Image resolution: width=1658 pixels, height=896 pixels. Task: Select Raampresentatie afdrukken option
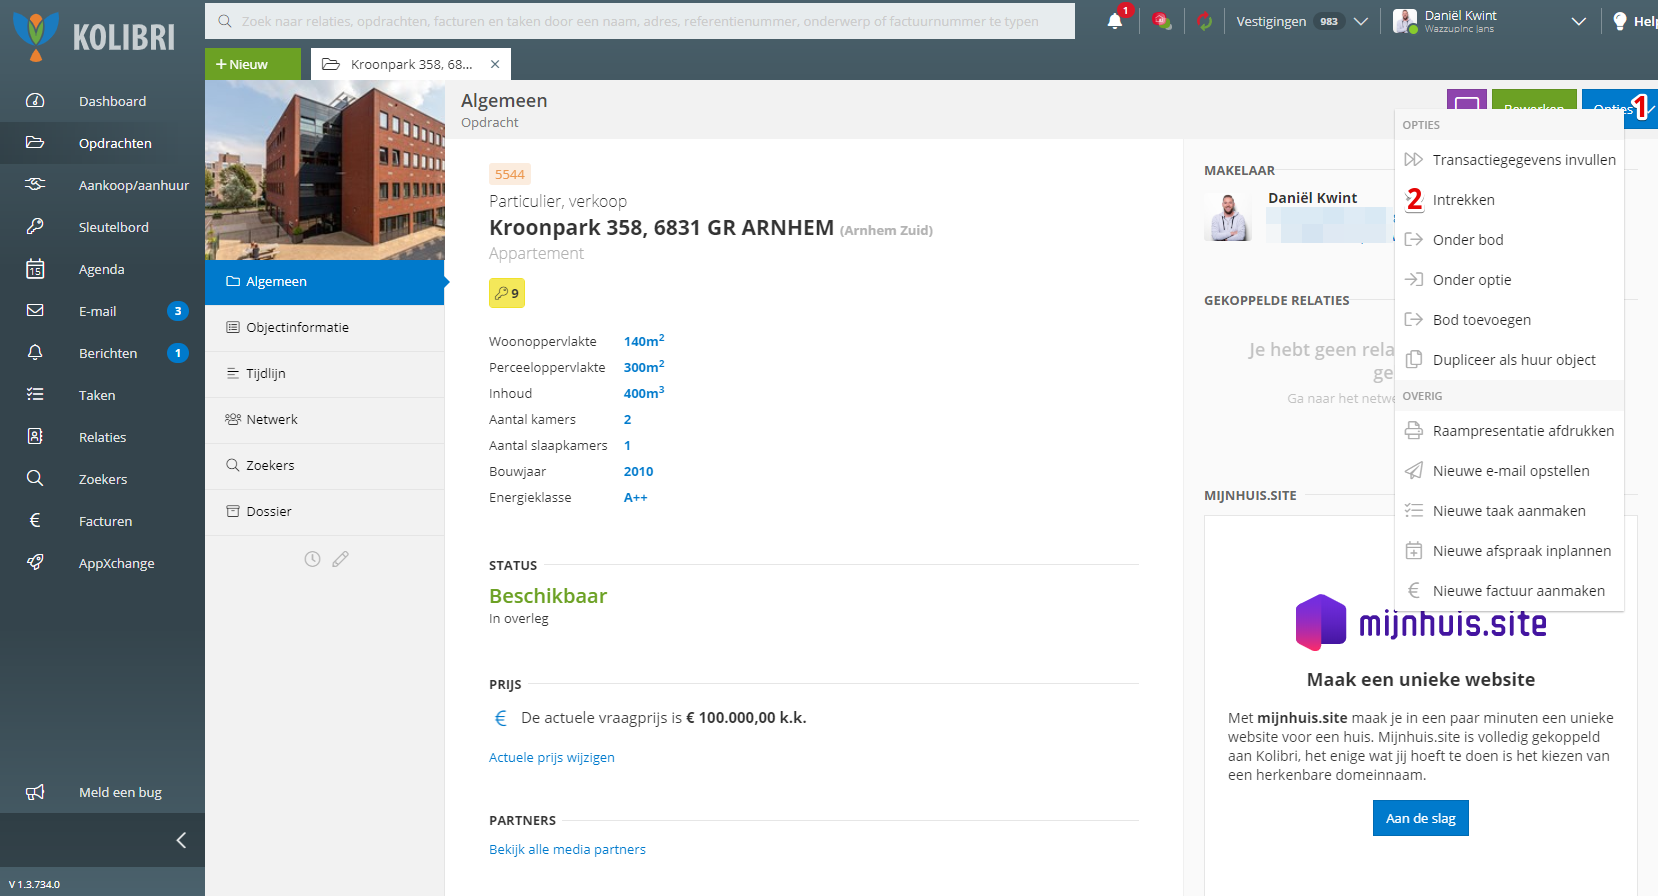pos(1510,431)
